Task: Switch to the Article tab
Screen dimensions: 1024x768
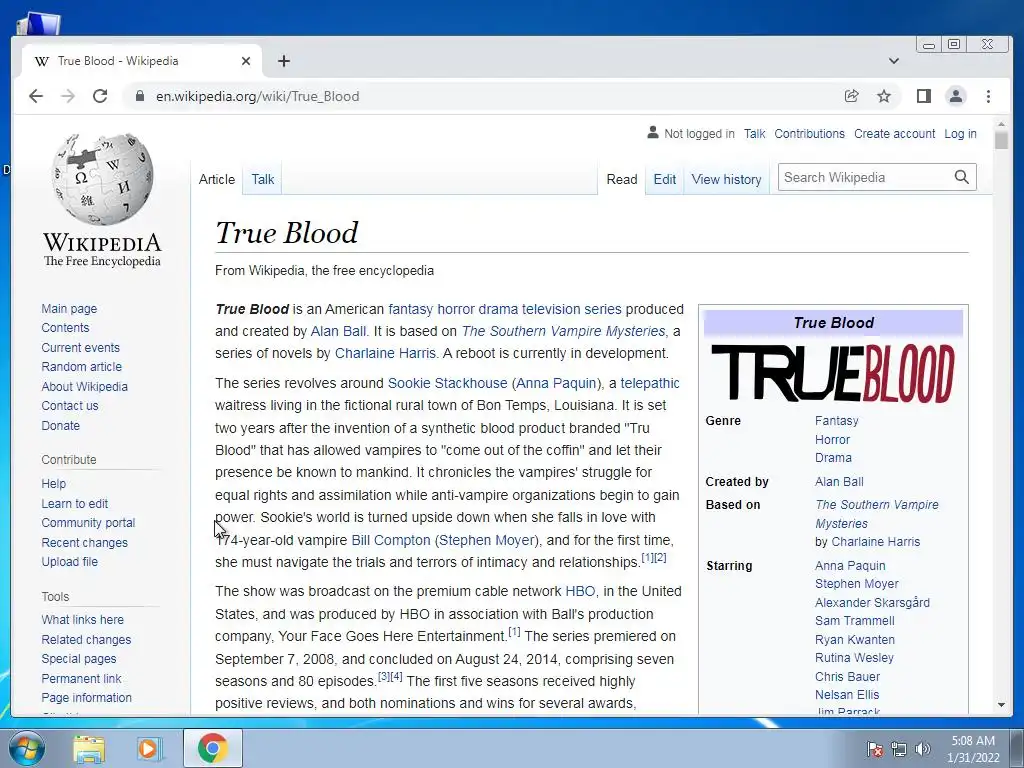Action: click(217, 179)
